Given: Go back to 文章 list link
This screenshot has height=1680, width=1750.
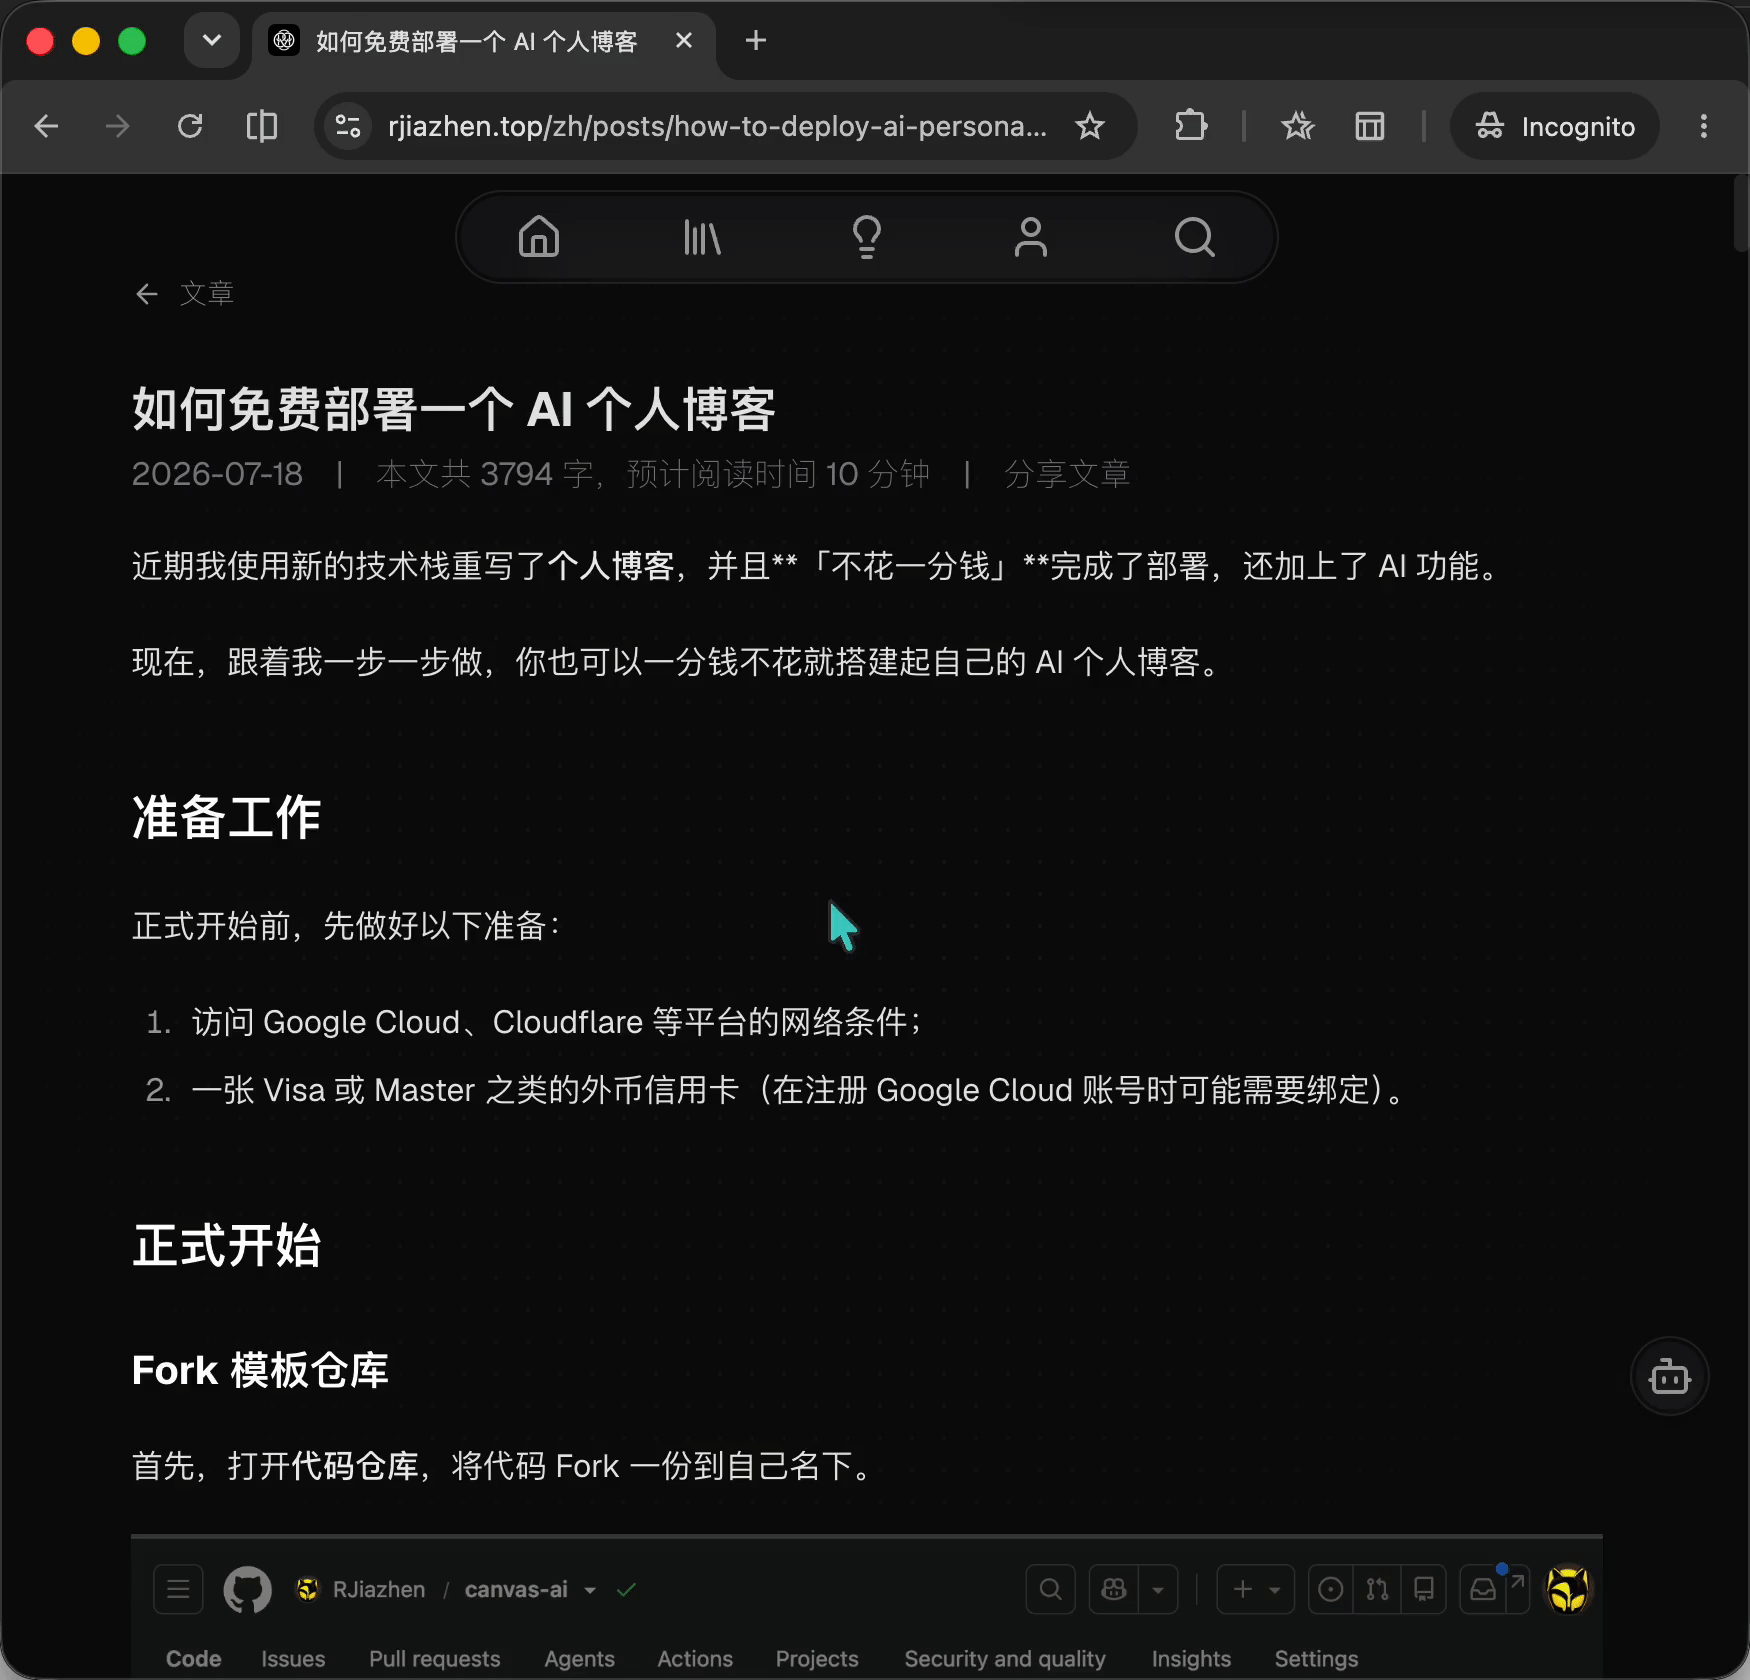Looking at the screenshot, I should (x=185, y=293).
